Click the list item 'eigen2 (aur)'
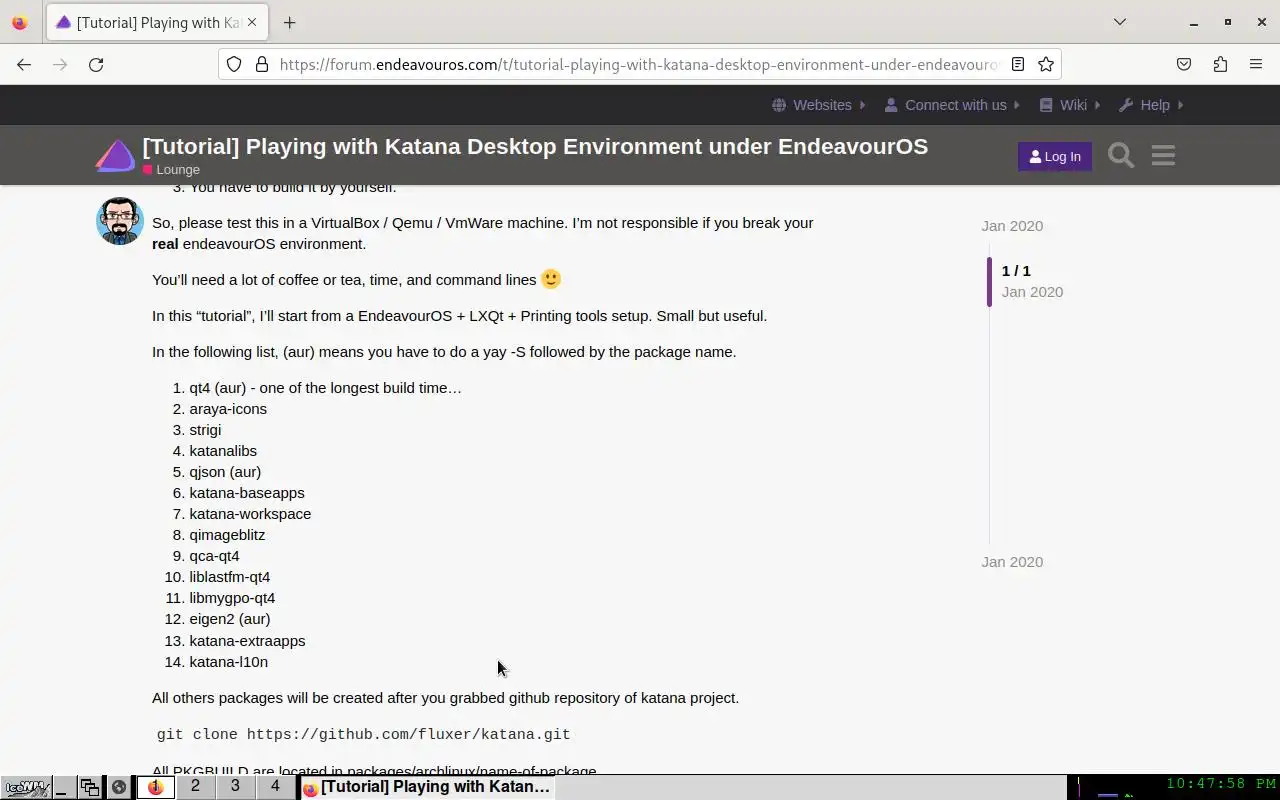 click(x=229, y=619)
